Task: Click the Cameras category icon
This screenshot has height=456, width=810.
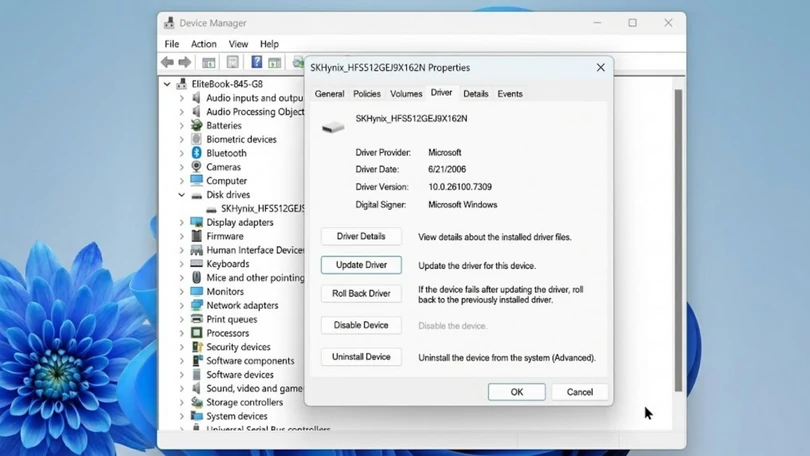Action: click(x=196, y=167)
